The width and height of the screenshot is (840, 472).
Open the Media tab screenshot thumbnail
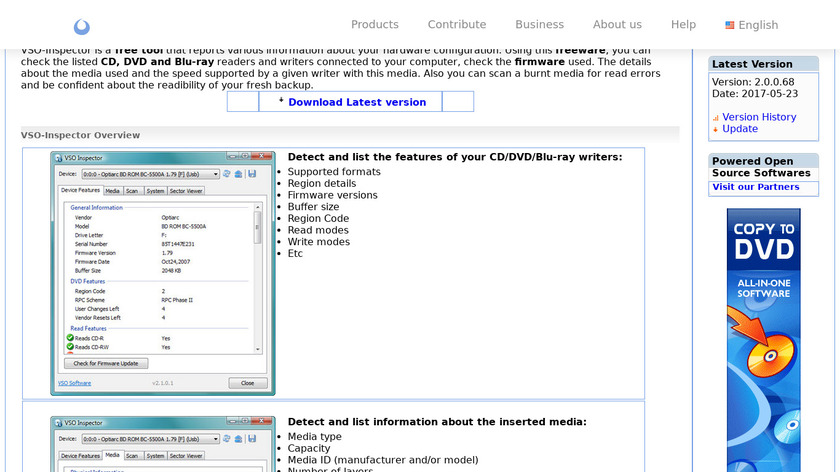[x=163, y=444]
